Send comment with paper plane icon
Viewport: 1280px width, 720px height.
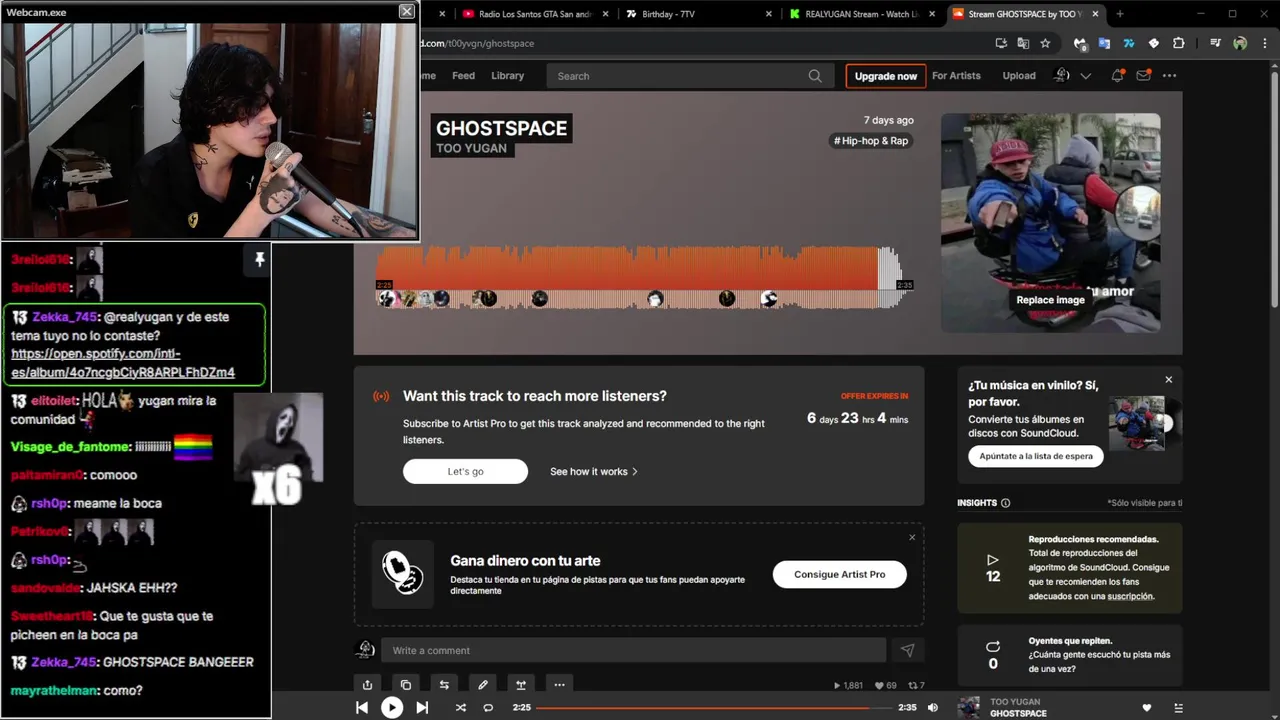[x=907, y=650]
